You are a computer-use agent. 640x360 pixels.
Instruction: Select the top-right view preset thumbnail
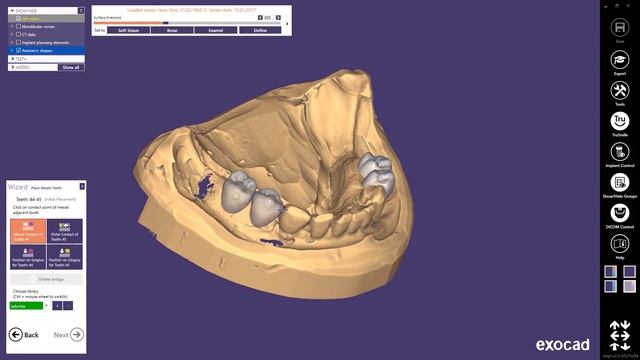[629, 271]
